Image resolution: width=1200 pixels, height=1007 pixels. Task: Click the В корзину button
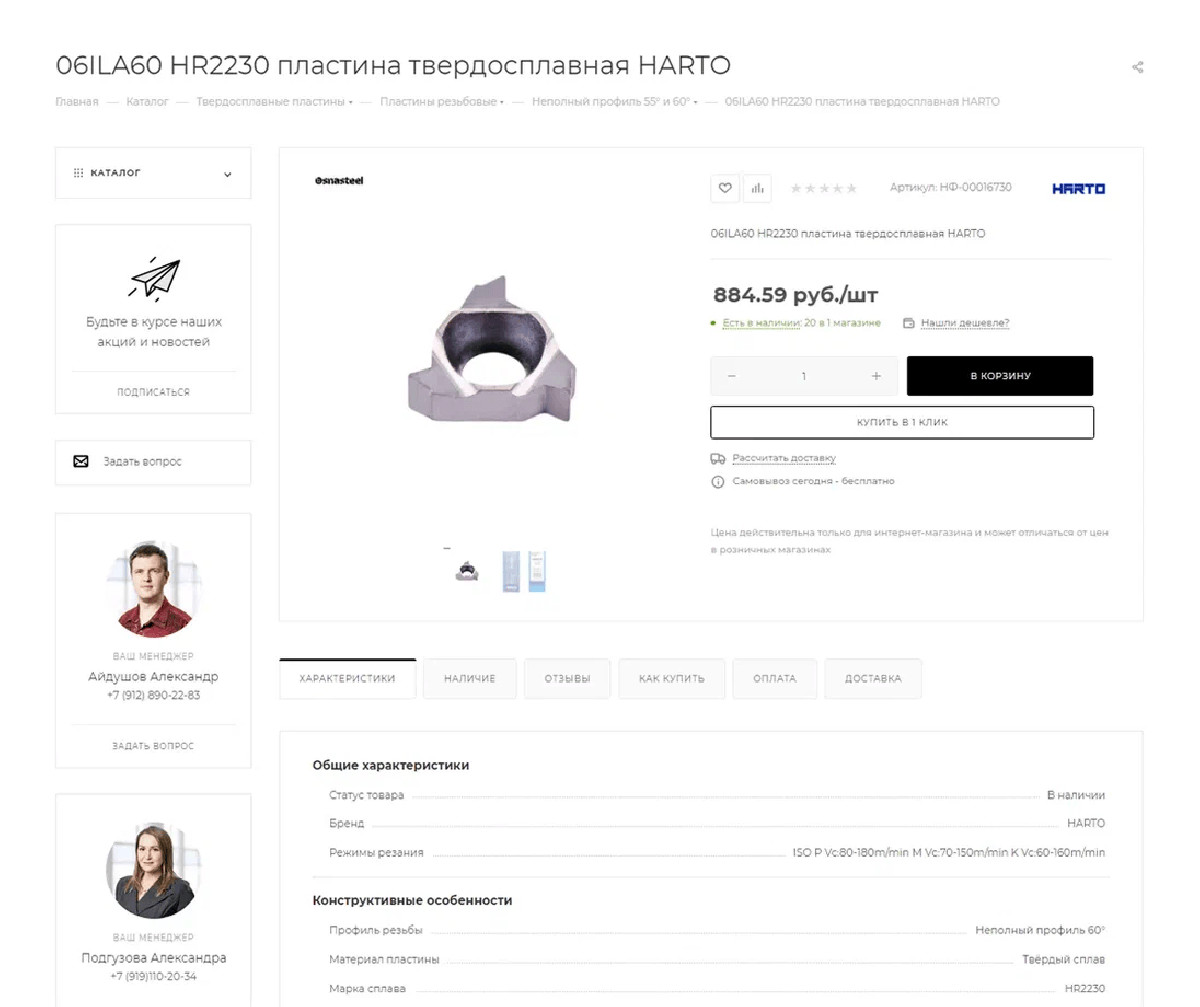click(1000, 376)
